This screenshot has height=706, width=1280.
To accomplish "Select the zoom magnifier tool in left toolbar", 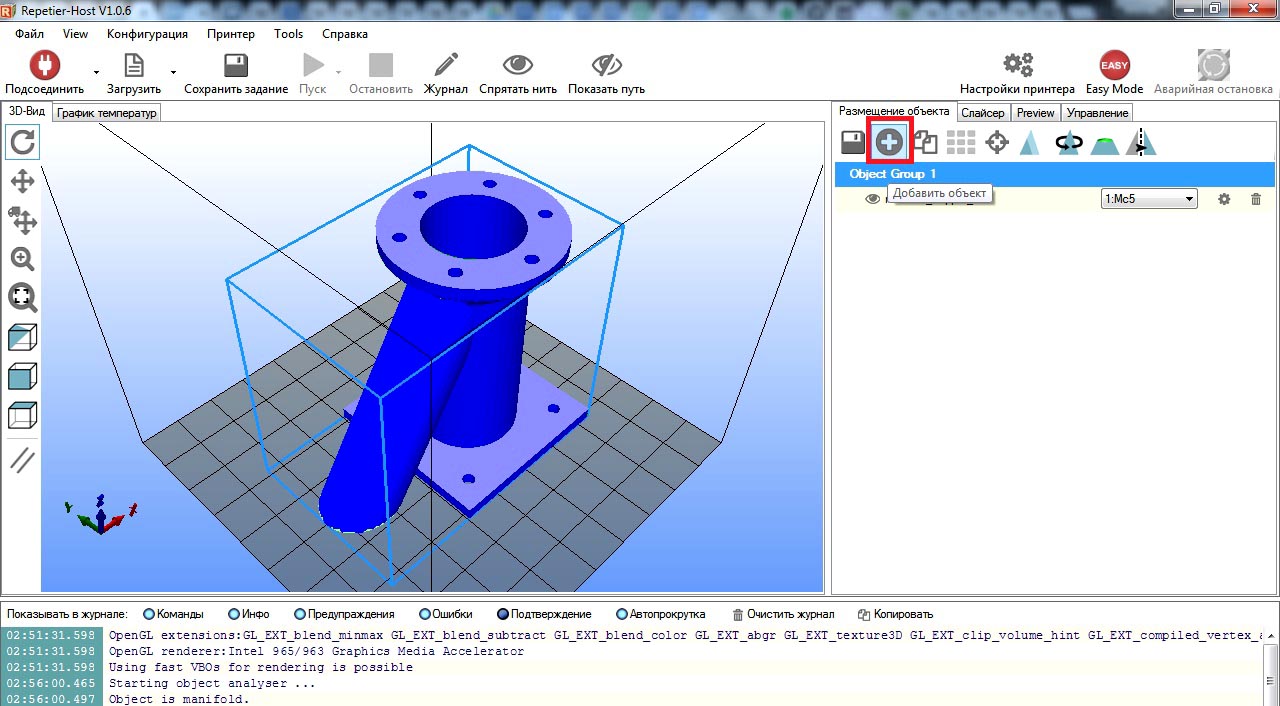I will (23, 258).
